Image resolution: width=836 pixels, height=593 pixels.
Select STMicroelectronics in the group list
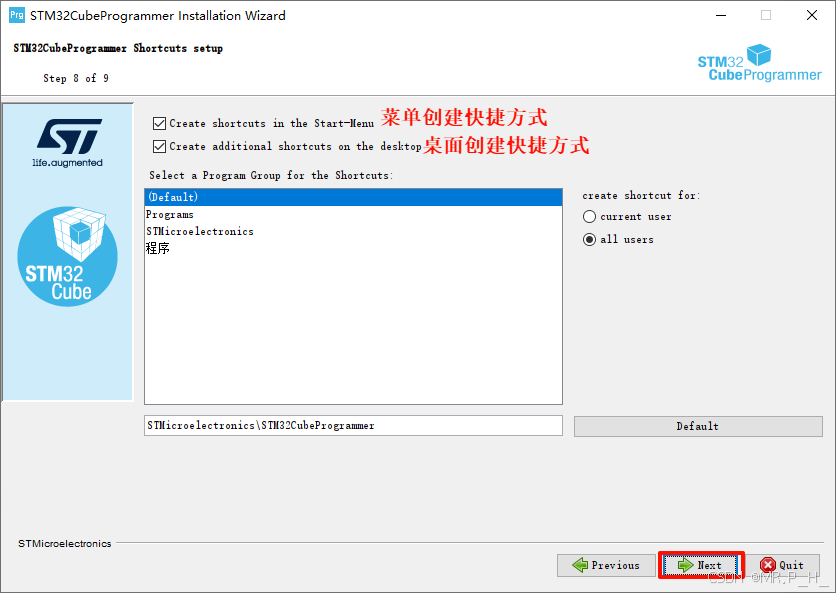[x=353, y=231]
